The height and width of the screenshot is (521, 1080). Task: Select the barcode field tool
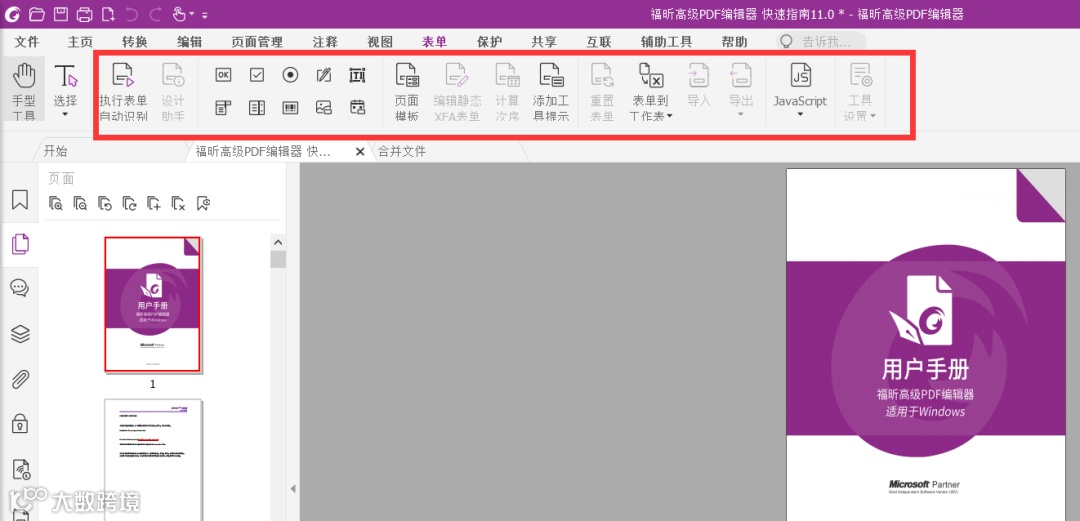(x=291, y=107)
